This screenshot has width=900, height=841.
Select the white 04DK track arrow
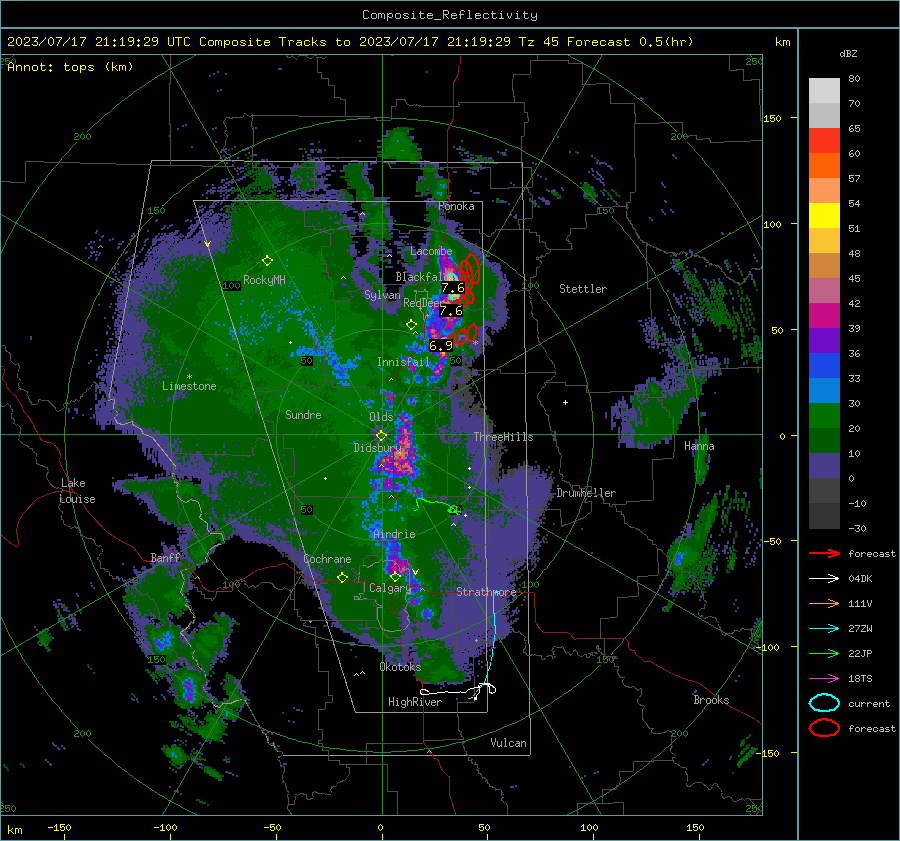[x=824, y=579]
